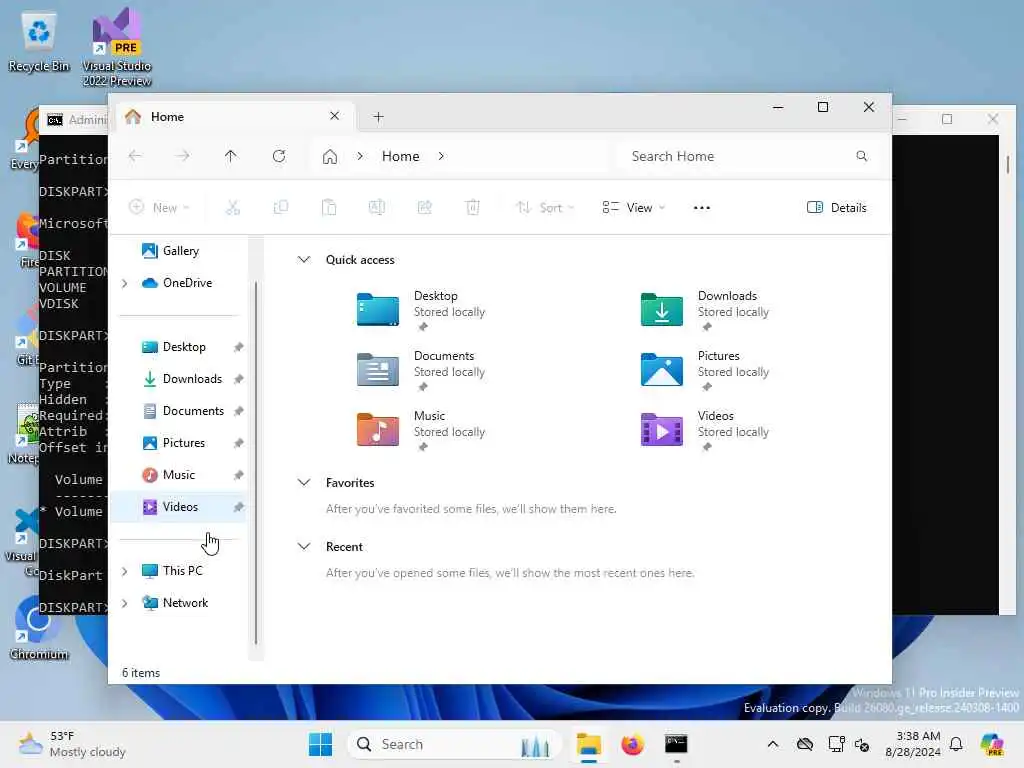Open the notification bell in system tray
The height and width of the screenshot is (768, 1024).
click(x=956, y=744)
